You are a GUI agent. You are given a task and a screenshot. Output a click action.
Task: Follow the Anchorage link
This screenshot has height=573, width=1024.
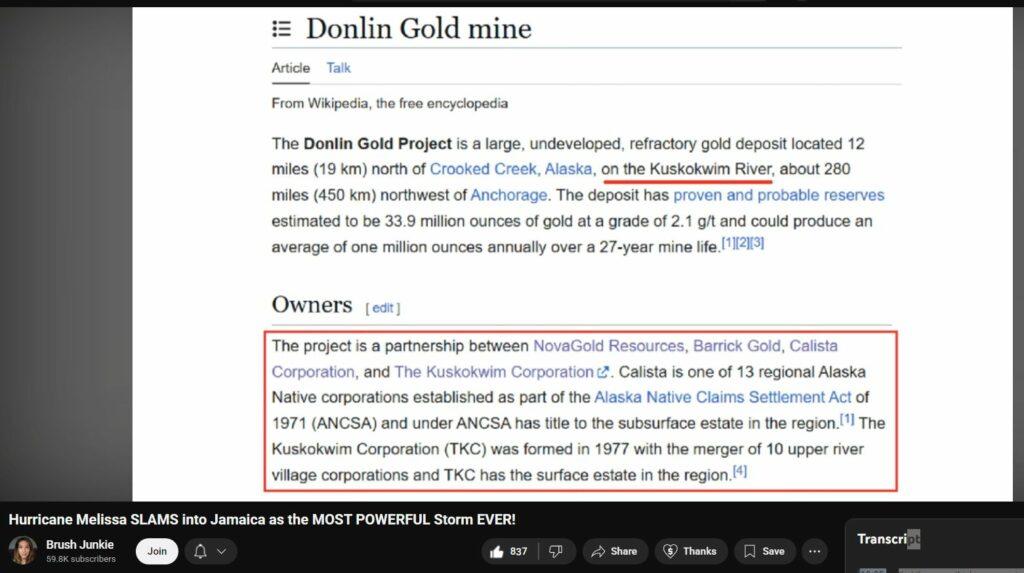point(509,195)
